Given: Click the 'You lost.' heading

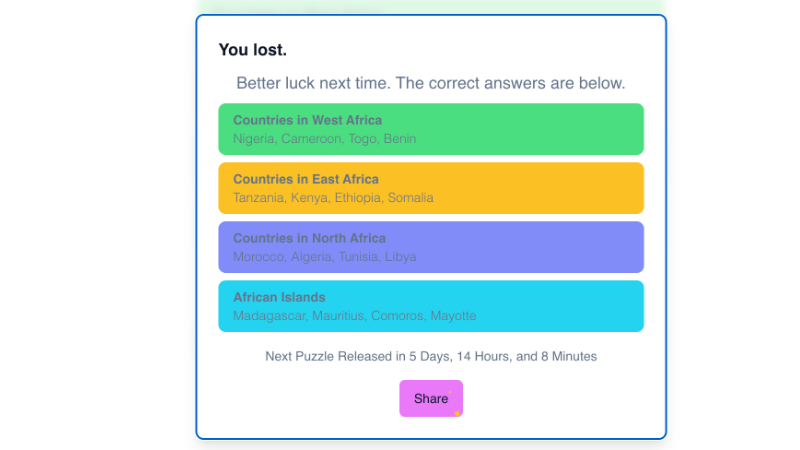Looking at the screenshot, I should point(253,50).
